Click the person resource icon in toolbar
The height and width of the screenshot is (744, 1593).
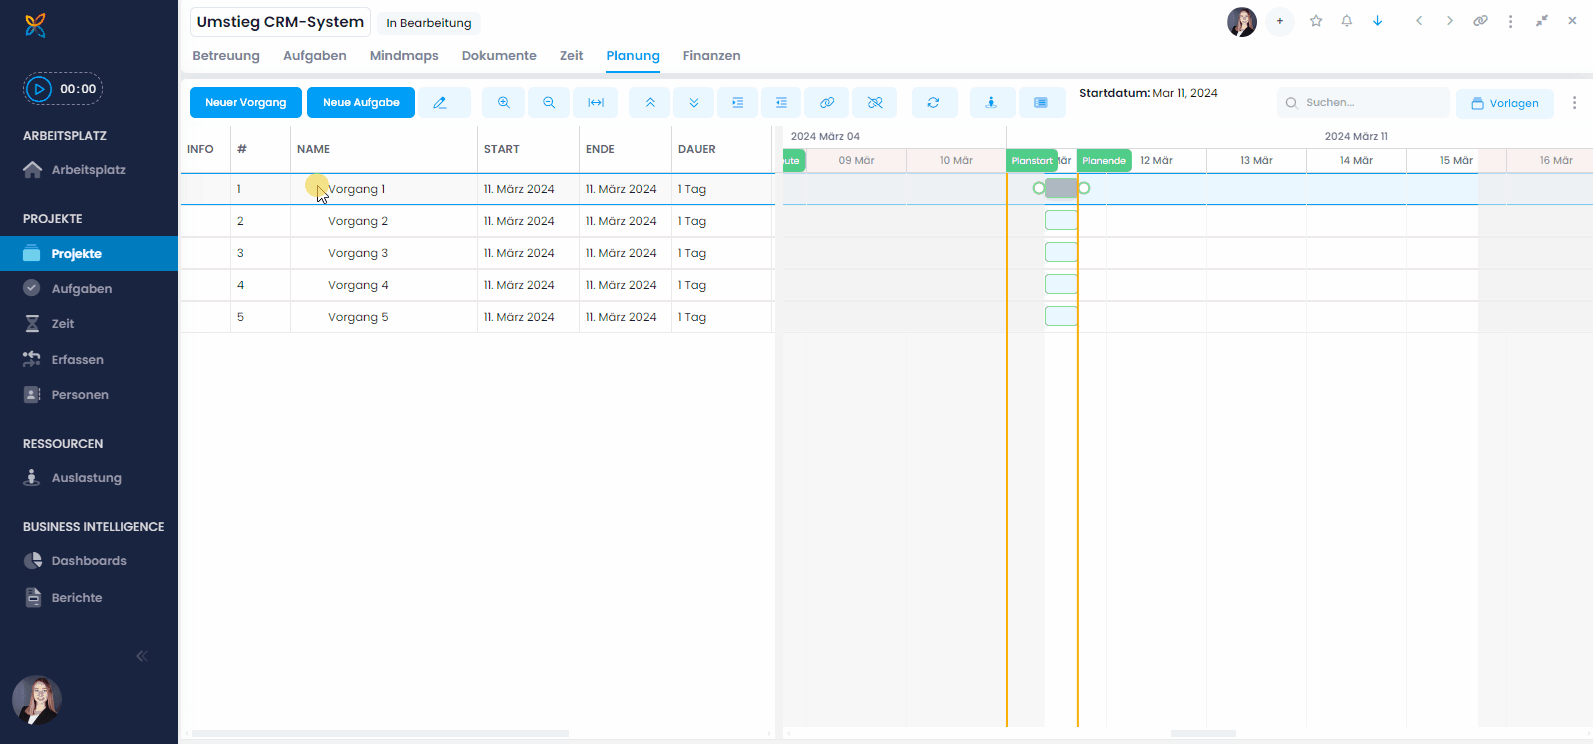[x=992, y=102]
